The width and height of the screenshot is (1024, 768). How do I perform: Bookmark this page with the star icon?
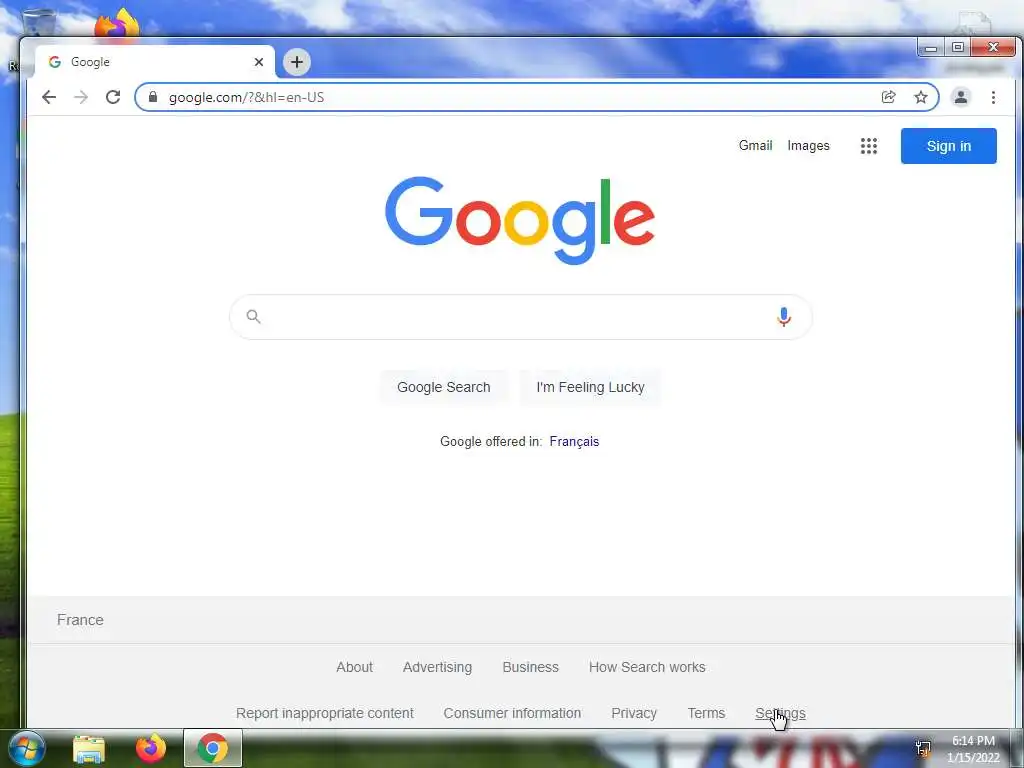tap(921, 97)
